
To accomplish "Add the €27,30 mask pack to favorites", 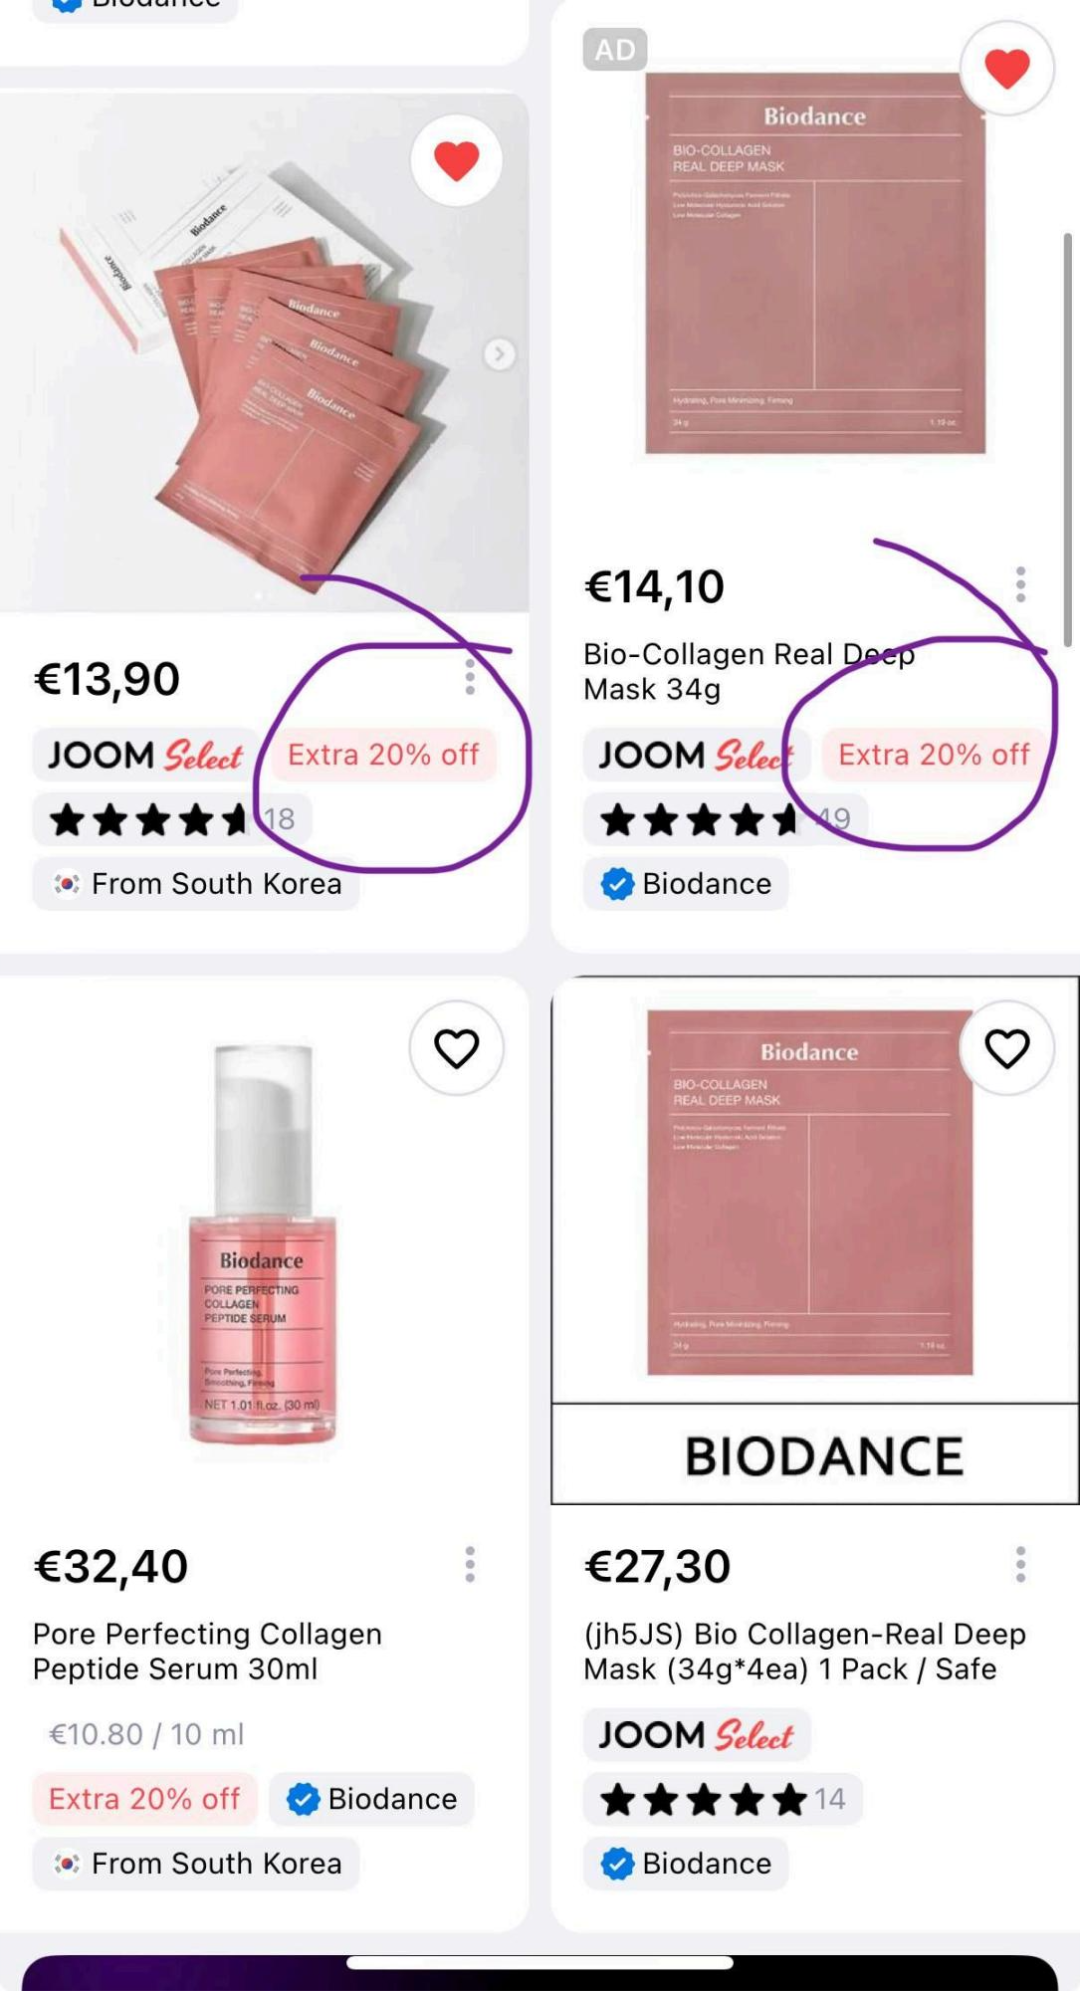I will pos(1007,1047).
